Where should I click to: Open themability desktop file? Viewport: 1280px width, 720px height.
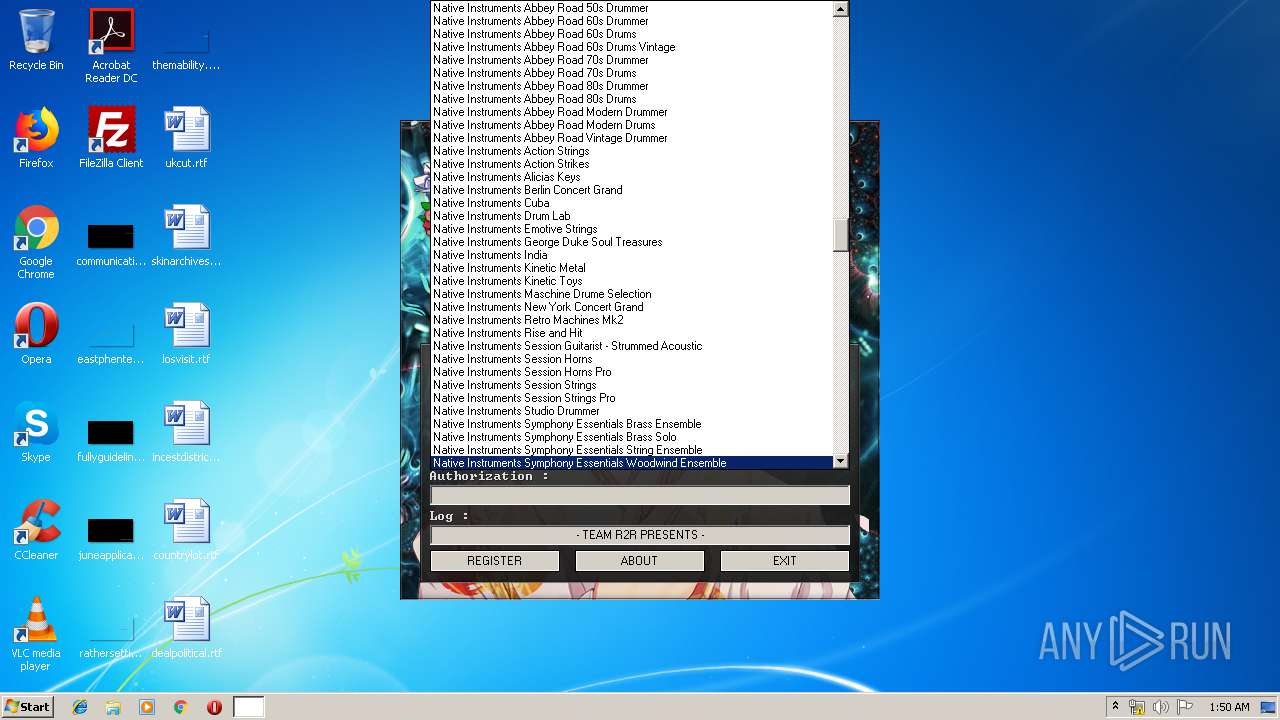coord(186,45)
